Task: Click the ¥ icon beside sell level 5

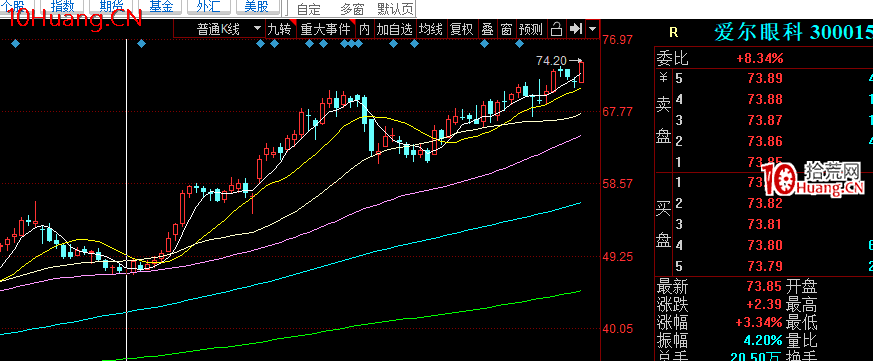Action: click(663, 77)
